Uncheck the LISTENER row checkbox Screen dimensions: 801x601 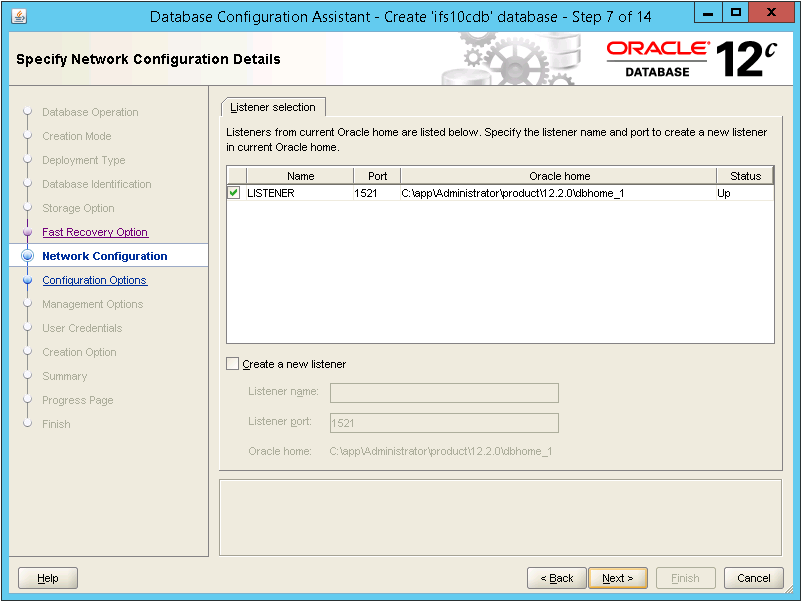234,193
